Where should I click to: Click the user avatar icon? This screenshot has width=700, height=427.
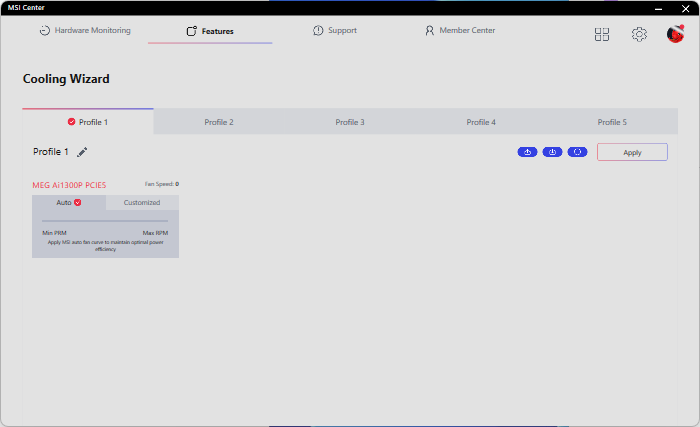(675, 34)
